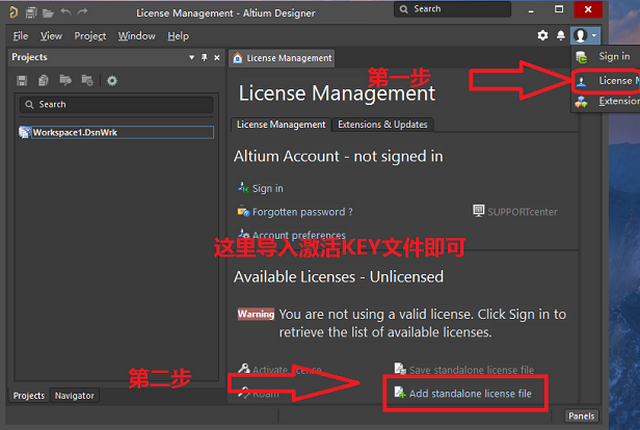Pin the Projects panel
640x430 pixels.
[x=204, y=58]
